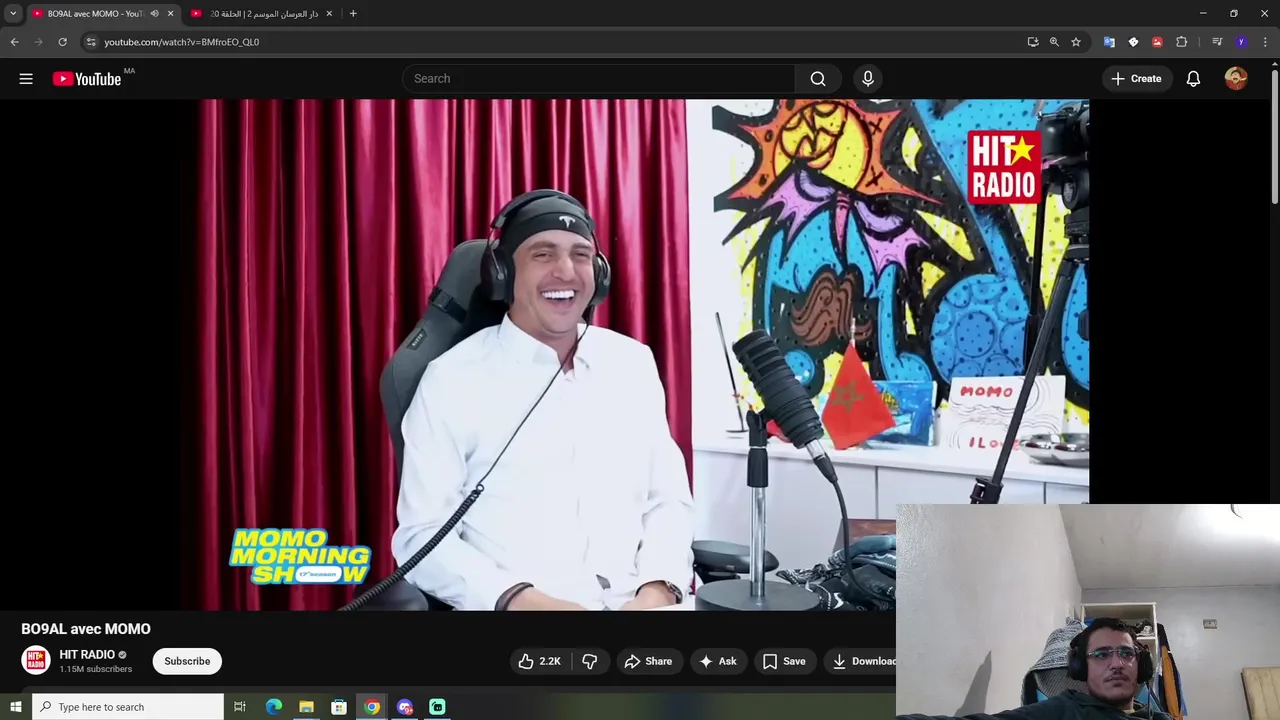Image resolution: width=1280 pixels, height=720 pixels.
Task: Start voice search with the microphone
Action: [867, 79]
